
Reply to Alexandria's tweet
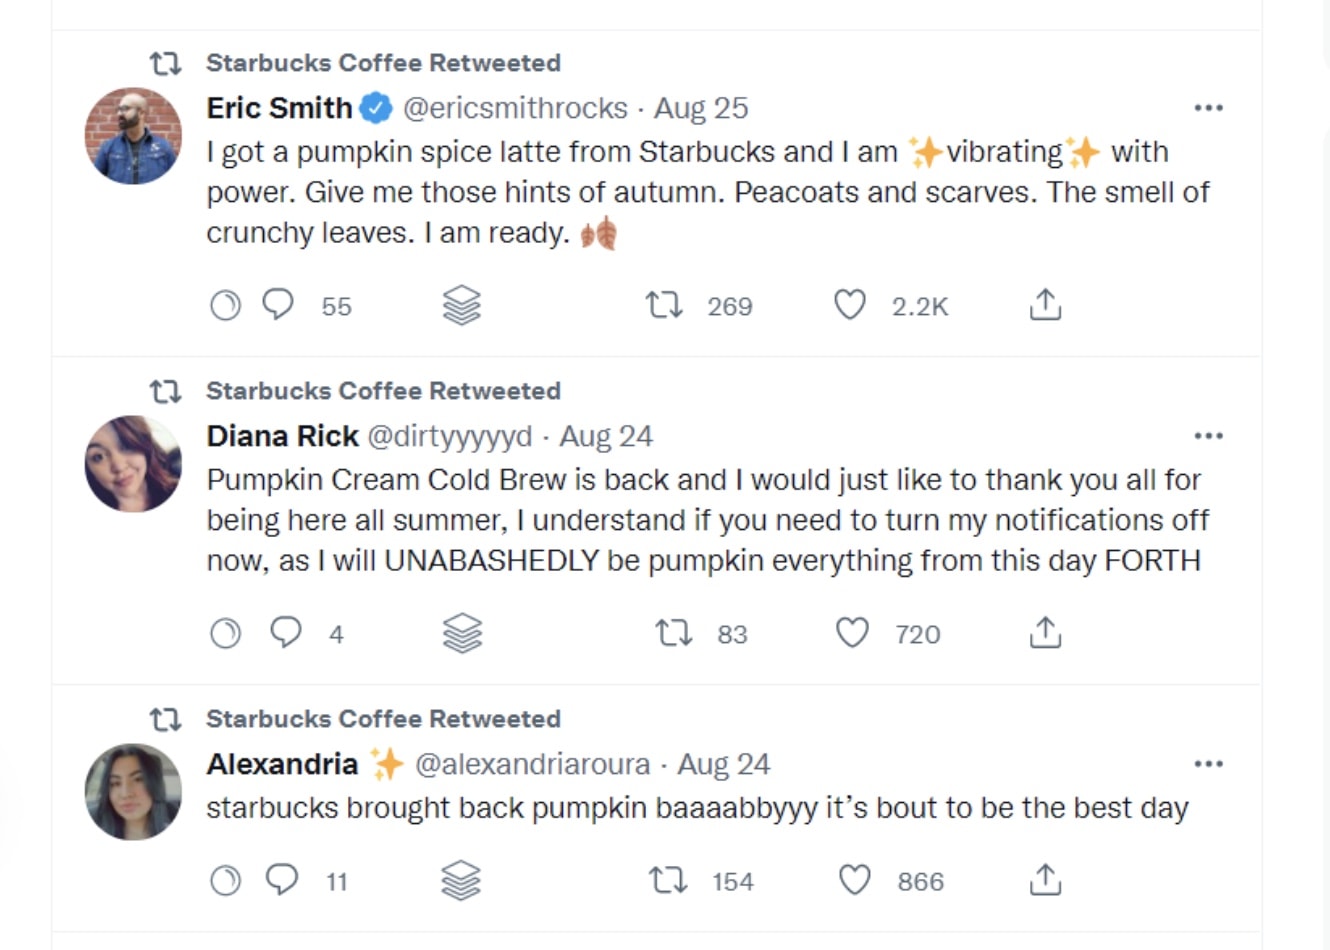pos(282,879)
